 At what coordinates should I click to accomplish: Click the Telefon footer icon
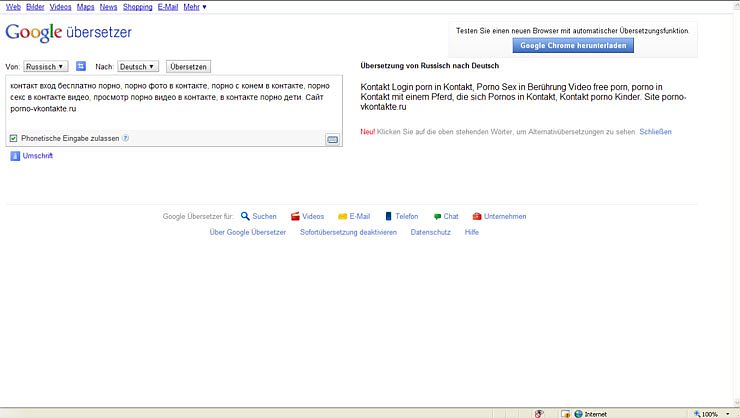388,216
